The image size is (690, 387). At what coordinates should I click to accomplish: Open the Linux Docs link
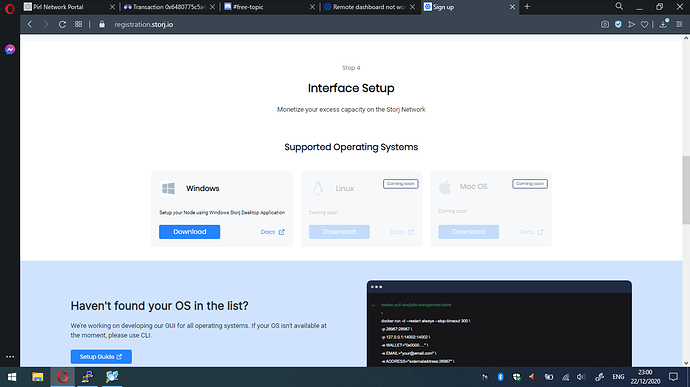click(x=402, y=232)
